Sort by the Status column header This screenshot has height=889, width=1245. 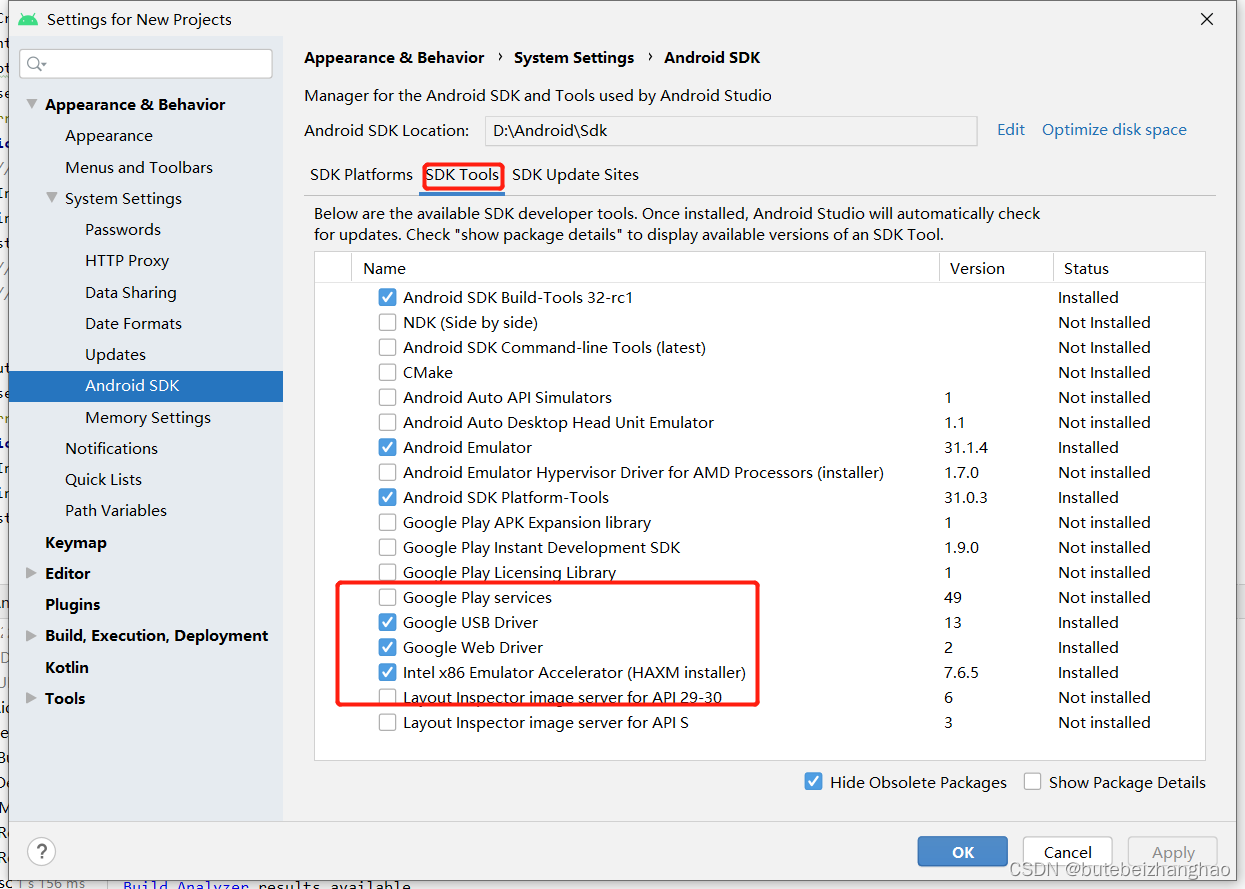click(1129, 268)
